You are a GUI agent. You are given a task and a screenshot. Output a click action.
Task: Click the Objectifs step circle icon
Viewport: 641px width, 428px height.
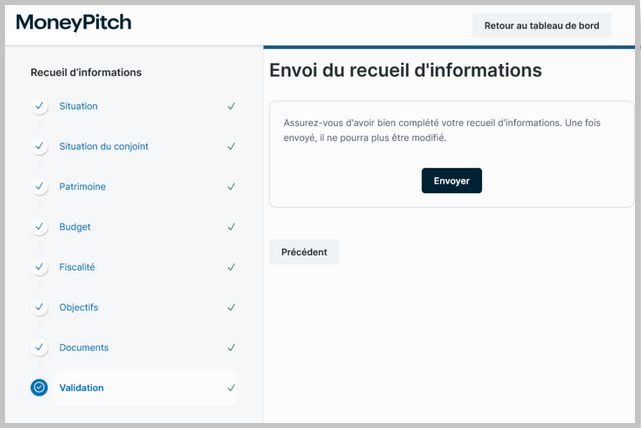tap(39, 307)
